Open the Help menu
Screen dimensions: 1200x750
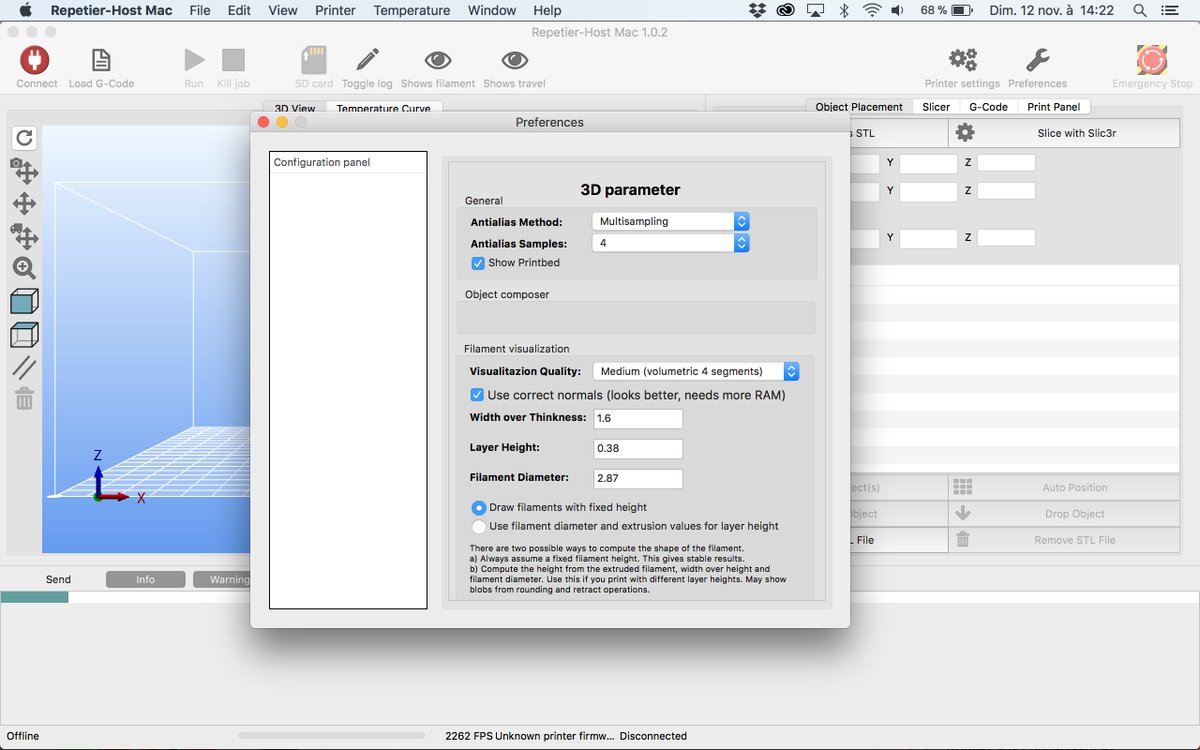(547, 10)
